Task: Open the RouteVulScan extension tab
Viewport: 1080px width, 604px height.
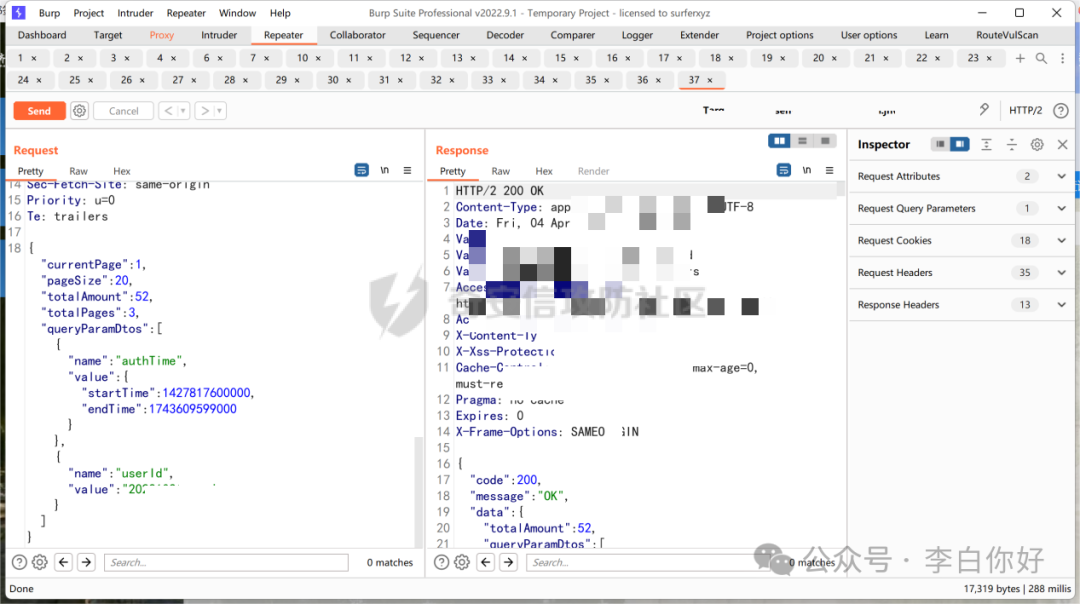Action: pos(1007,35)
